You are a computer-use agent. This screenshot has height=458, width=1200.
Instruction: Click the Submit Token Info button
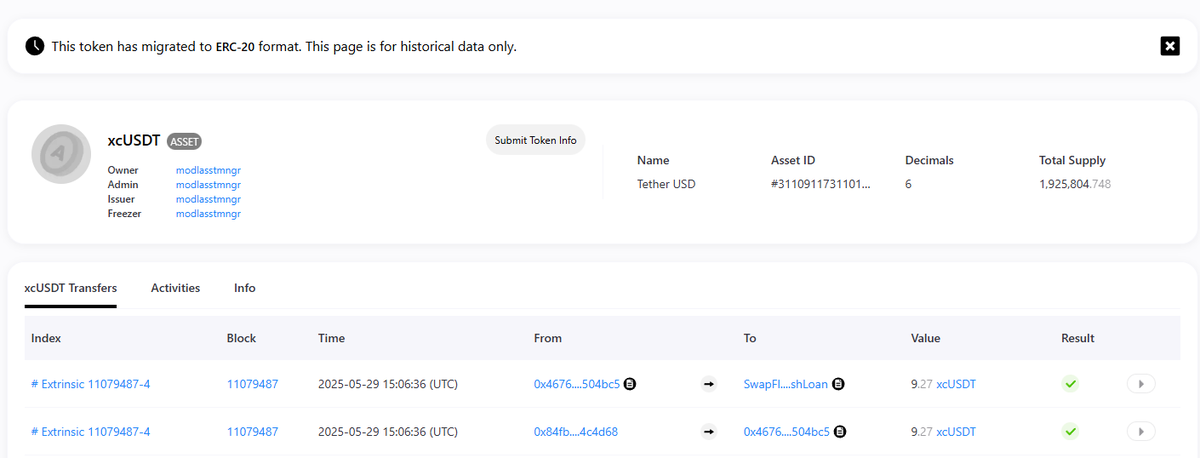click(x=536, y=140)
